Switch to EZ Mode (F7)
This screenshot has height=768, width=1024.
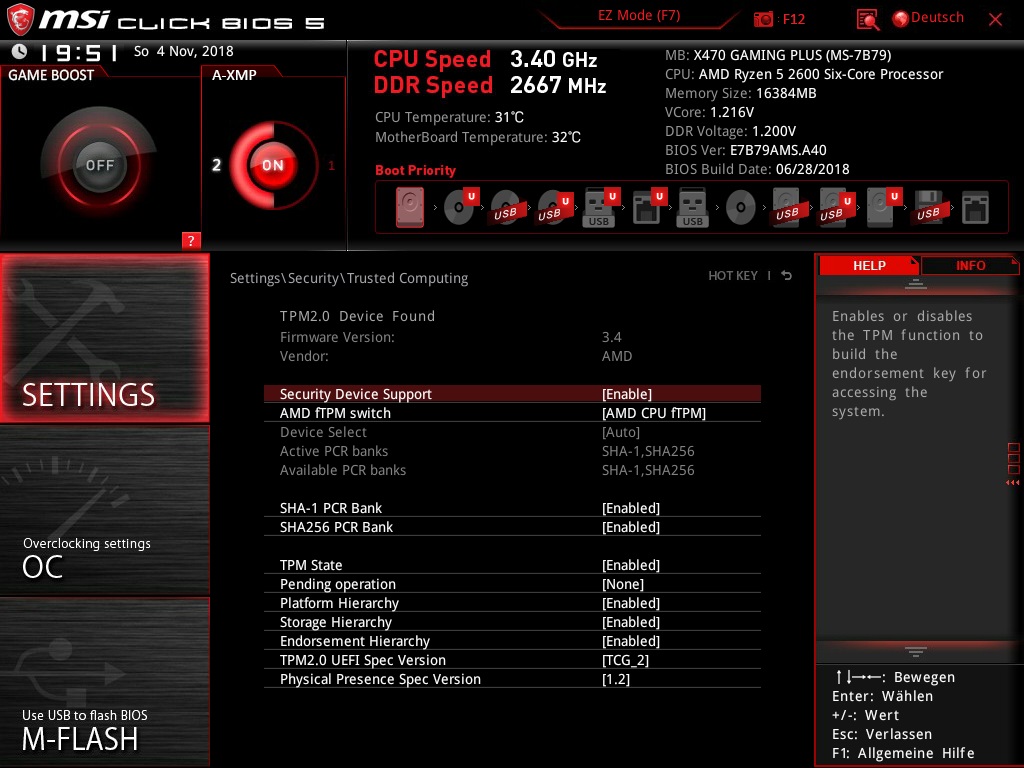pyautogui.click(x=639, y=16)
